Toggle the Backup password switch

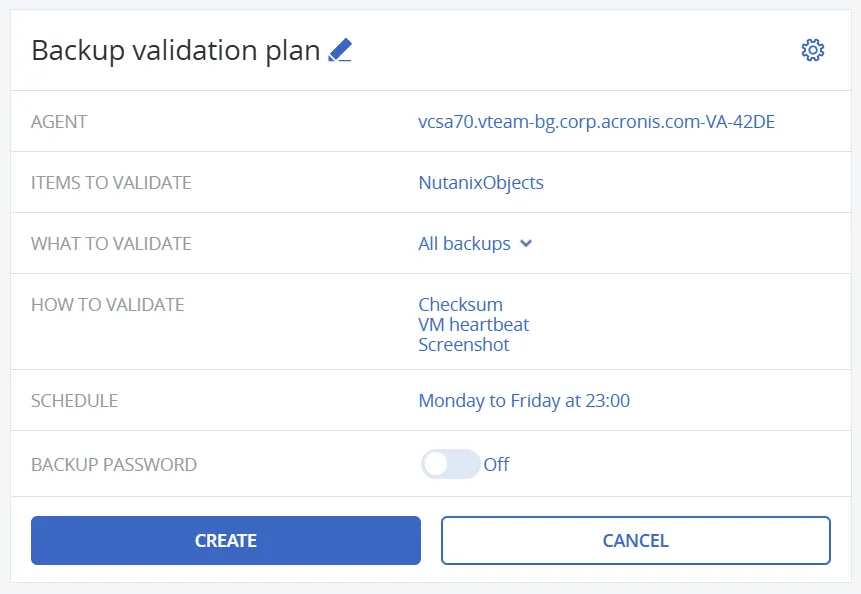pos(450,464)
